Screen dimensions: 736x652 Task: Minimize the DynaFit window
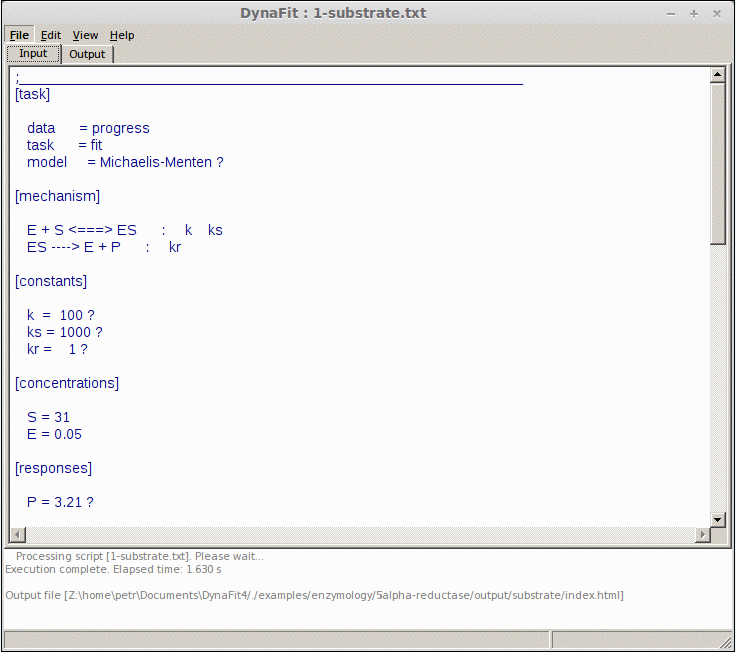tap(671, 14)
